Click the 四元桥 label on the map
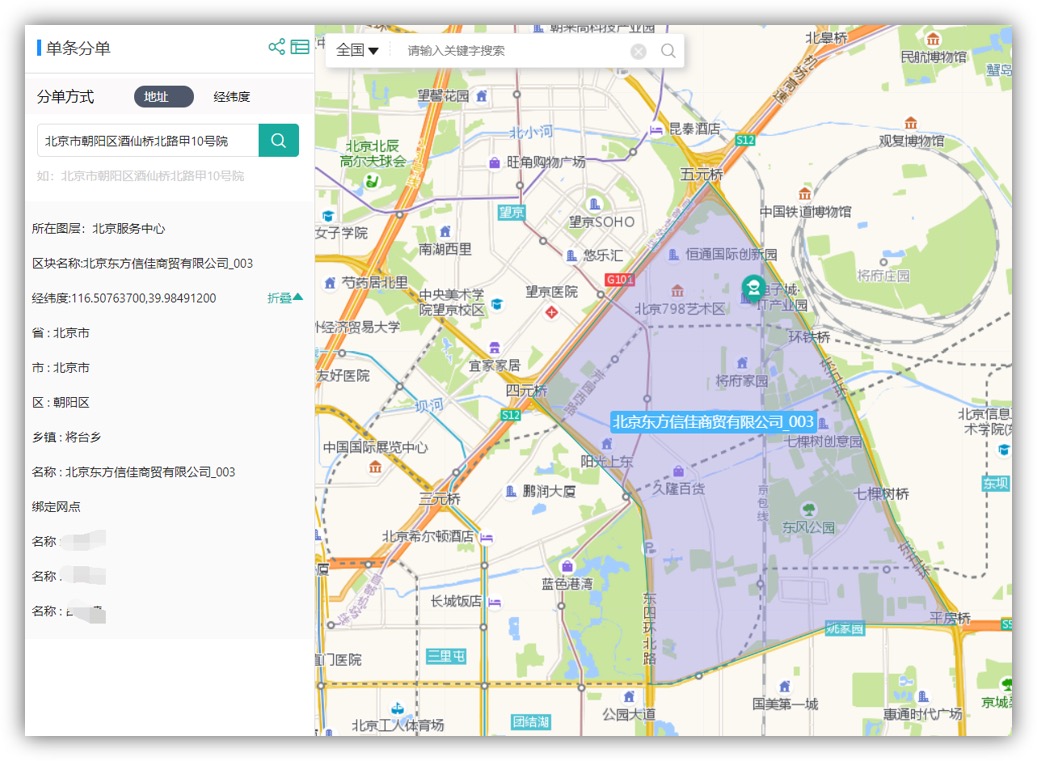Screen dimensions: 1037x761 (526, 390)
